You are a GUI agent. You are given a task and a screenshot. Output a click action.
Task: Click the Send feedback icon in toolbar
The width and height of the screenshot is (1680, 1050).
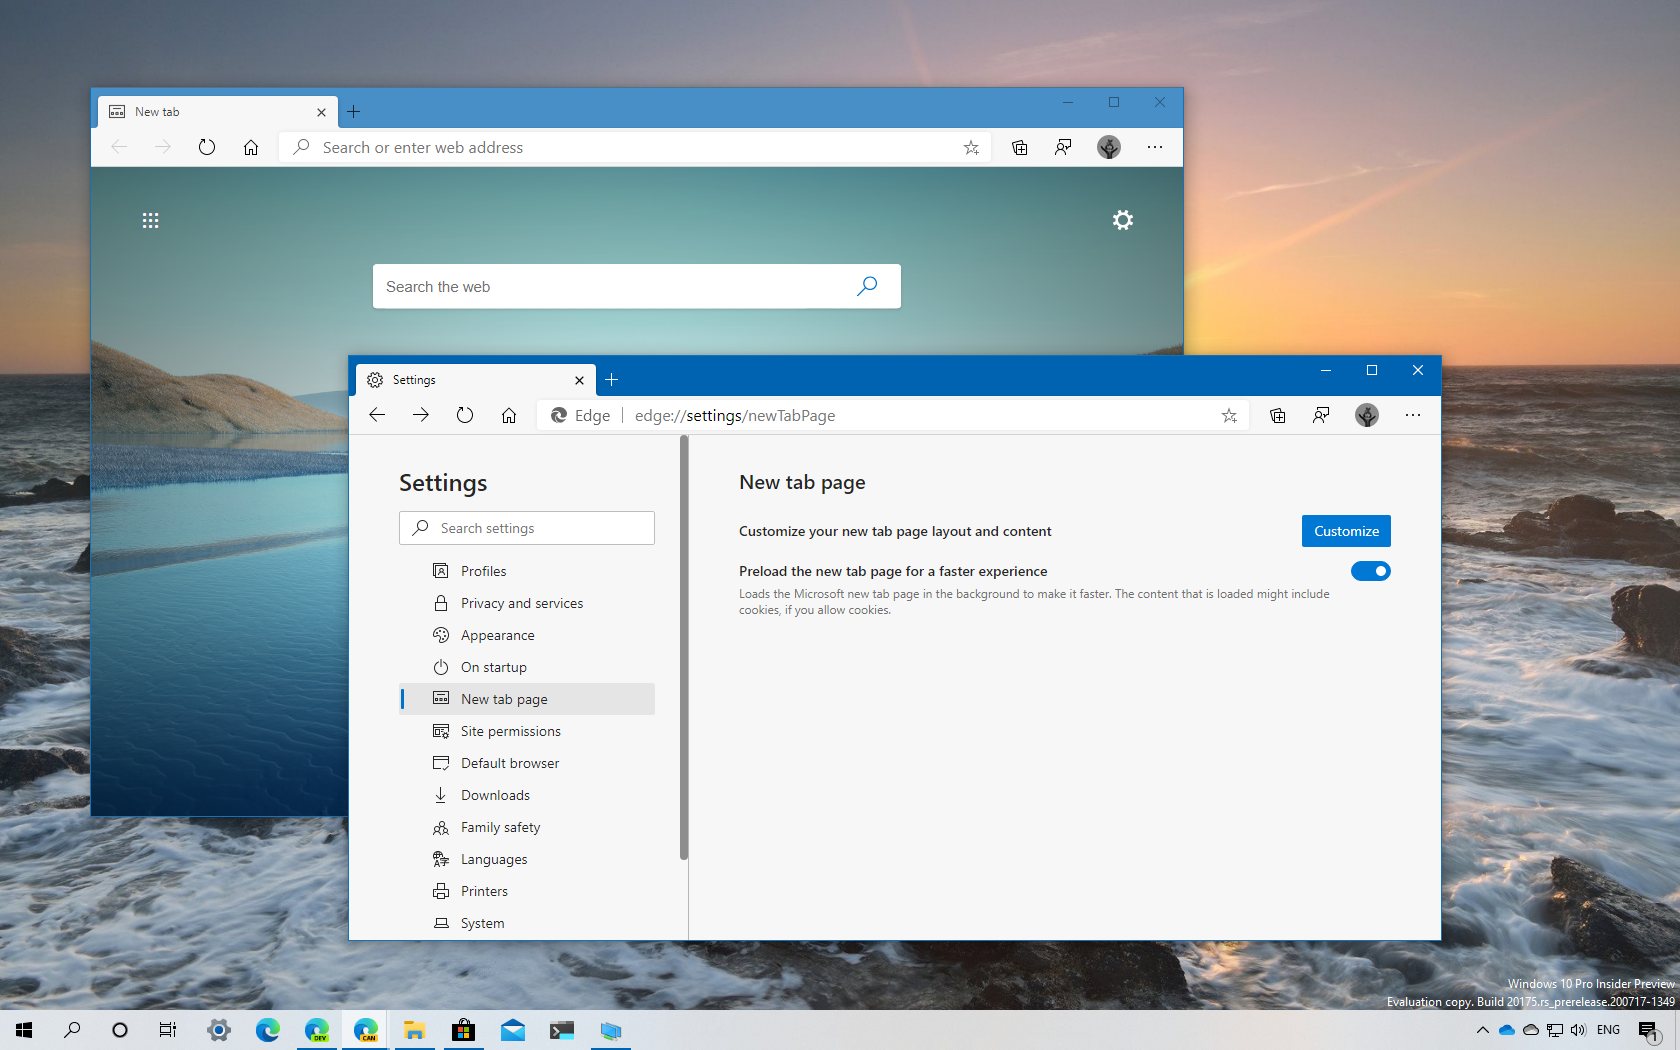[x=1321, y=415]
